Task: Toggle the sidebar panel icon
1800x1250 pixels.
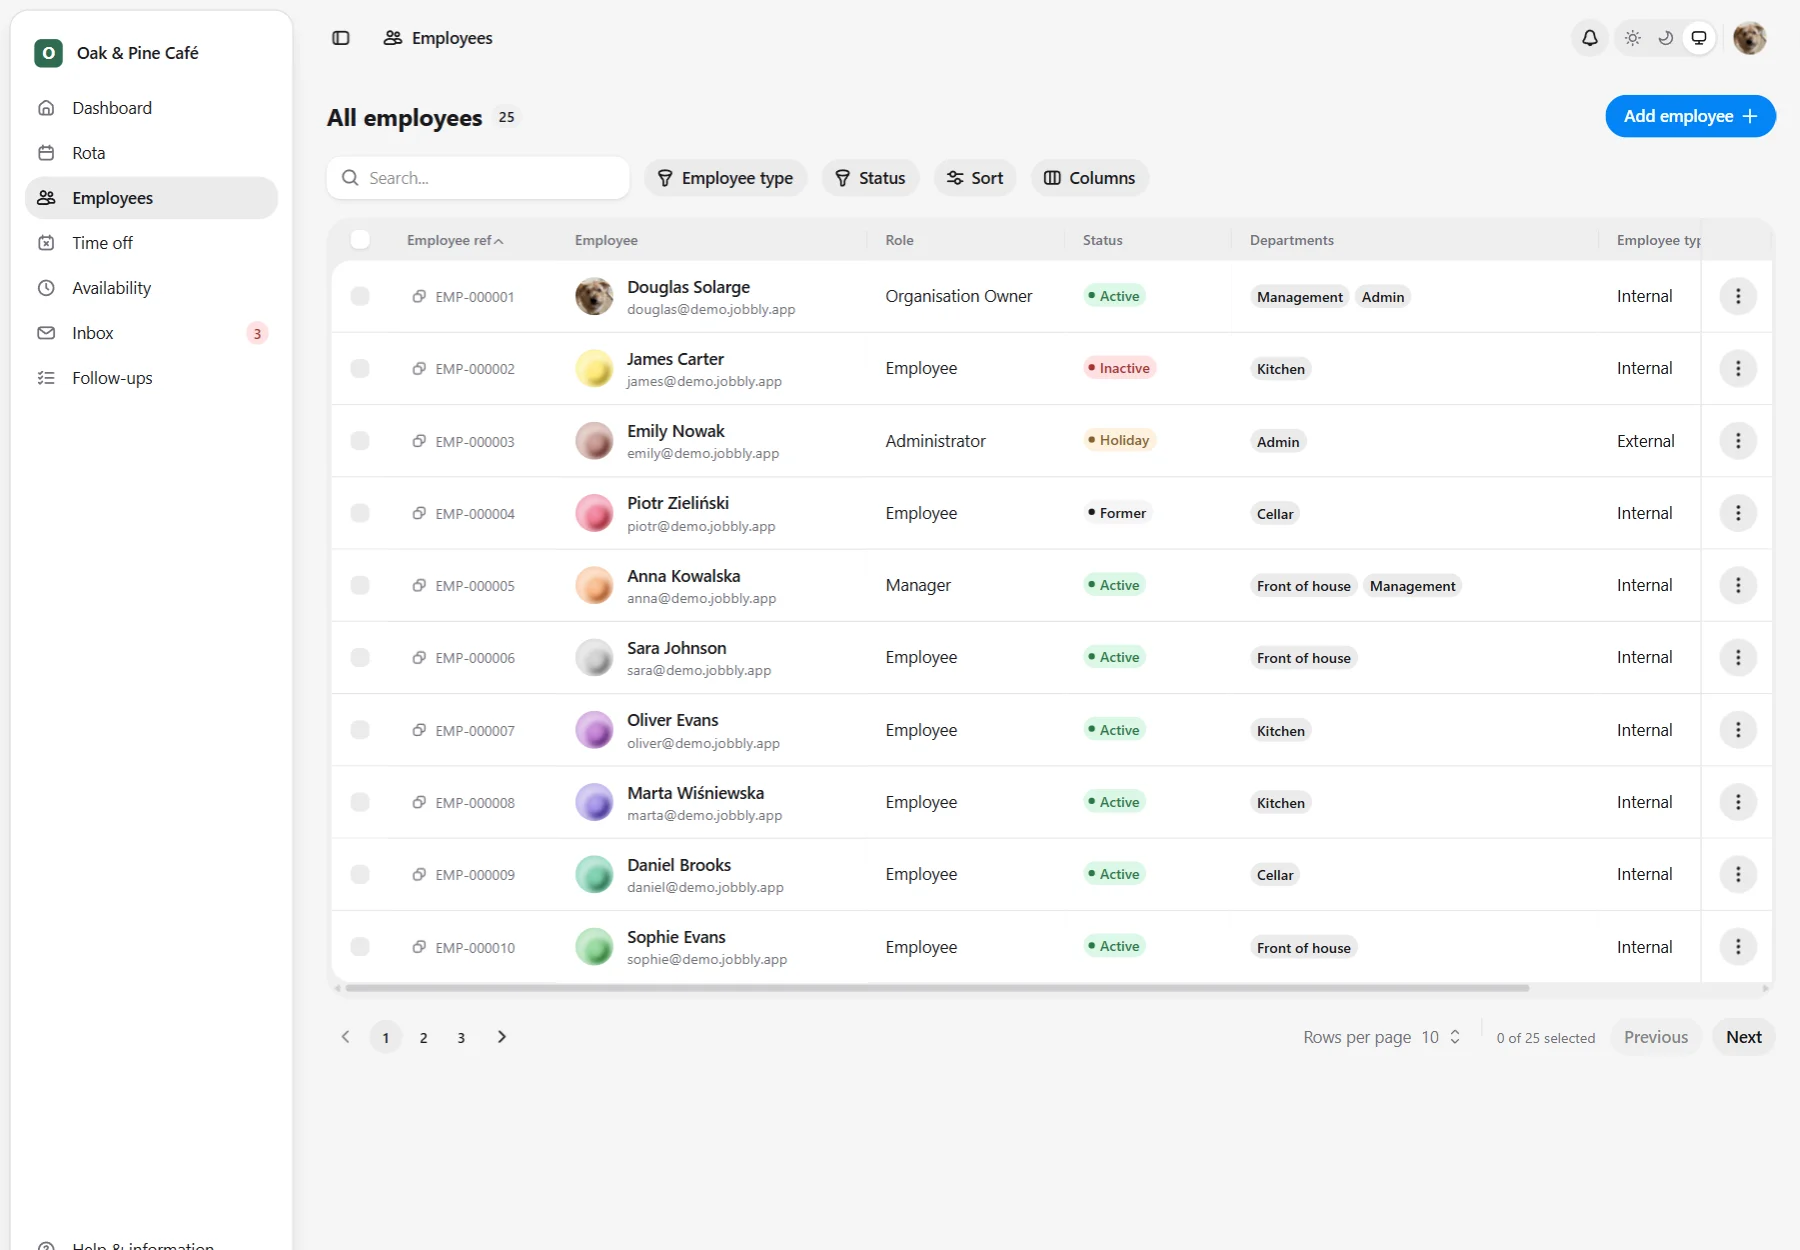Action: click(x=341, y=38)
